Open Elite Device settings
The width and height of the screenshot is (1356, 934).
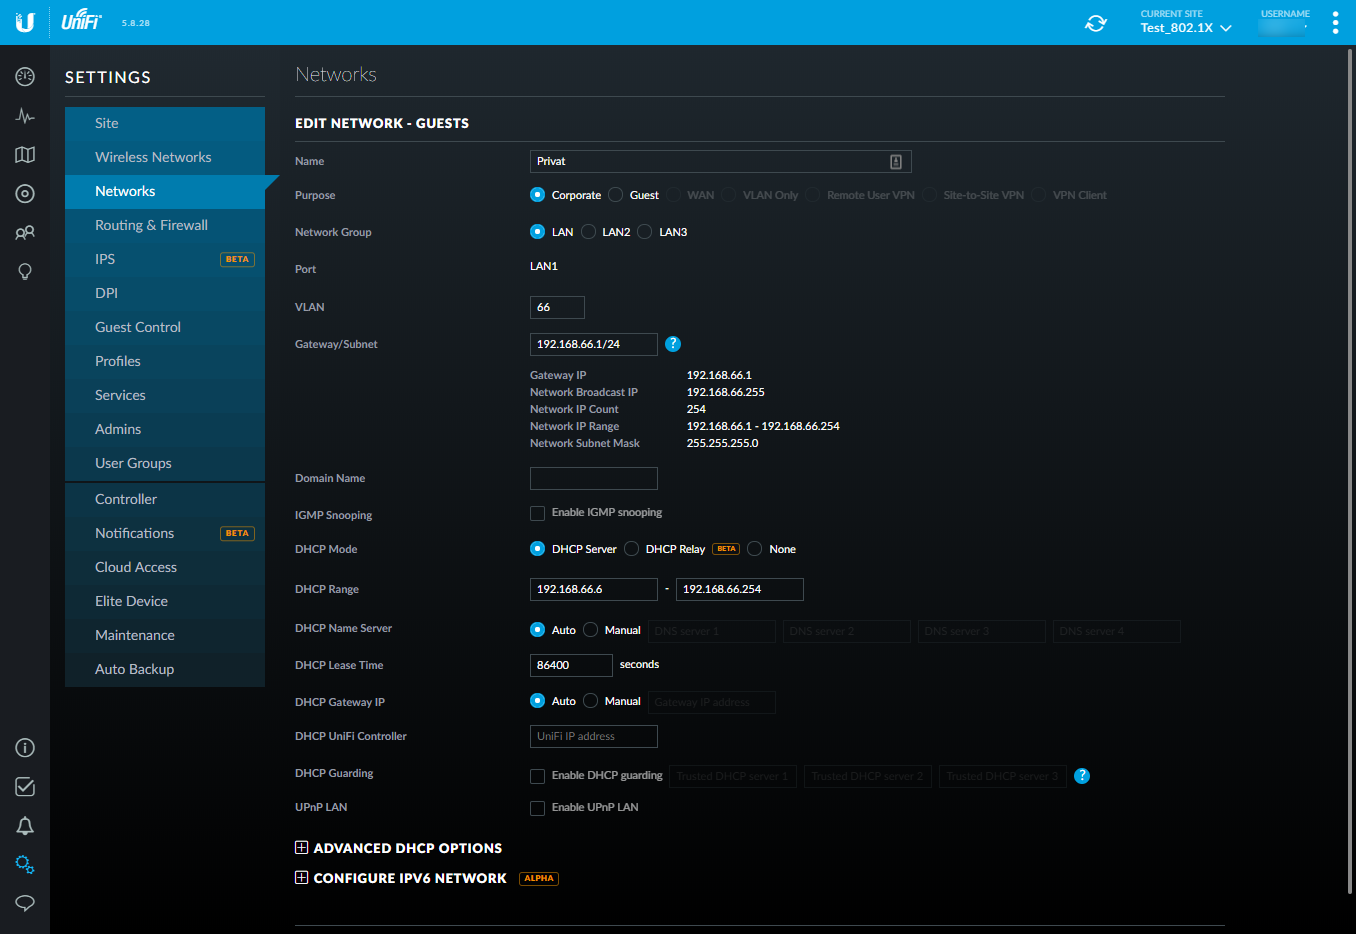click(x=165, y=602)
